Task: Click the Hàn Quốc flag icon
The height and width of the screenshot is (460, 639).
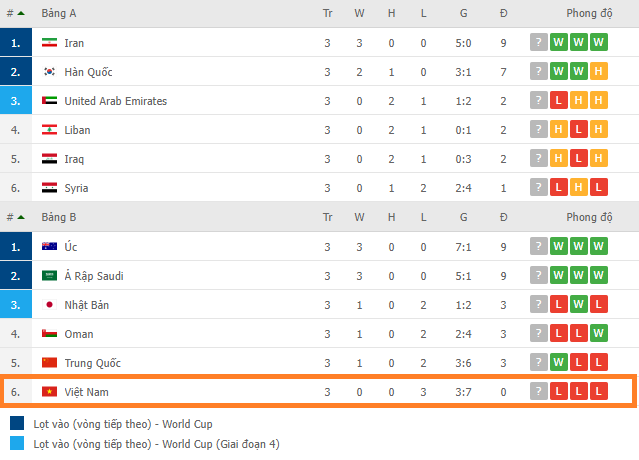Action: (x=49, y=72)
